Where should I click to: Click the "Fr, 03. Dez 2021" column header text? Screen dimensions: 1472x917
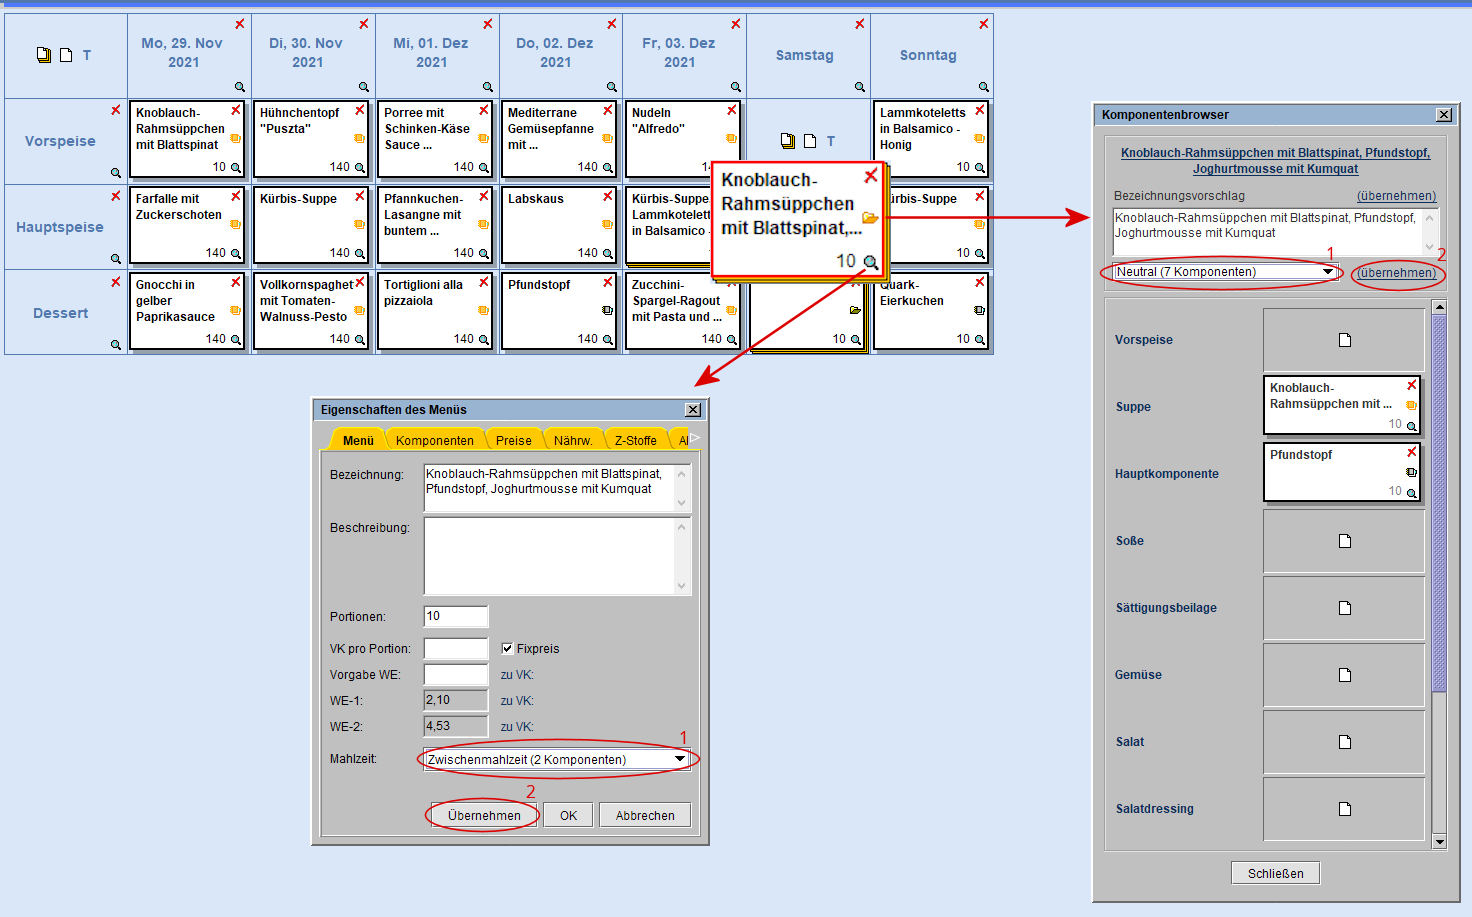point(679,53)
